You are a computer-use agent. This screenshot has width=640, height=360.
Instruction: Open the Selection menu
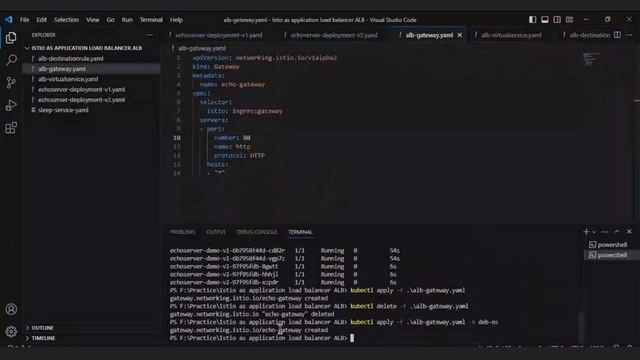[67, 20]
